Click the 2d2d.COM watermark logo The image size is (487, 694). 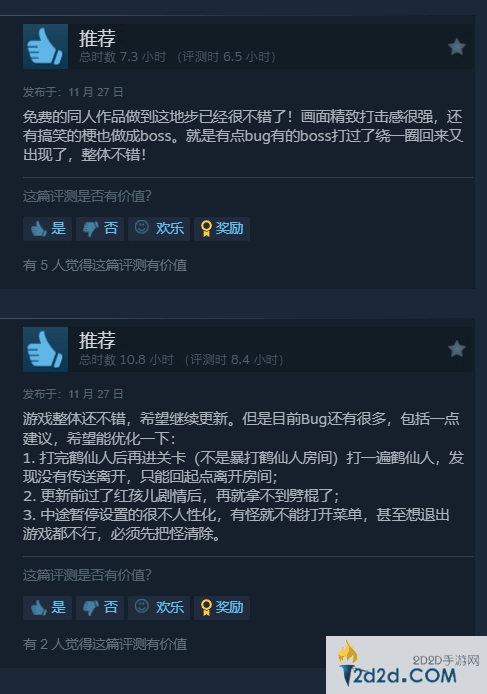pyautogui.click(x=406, y=665)
